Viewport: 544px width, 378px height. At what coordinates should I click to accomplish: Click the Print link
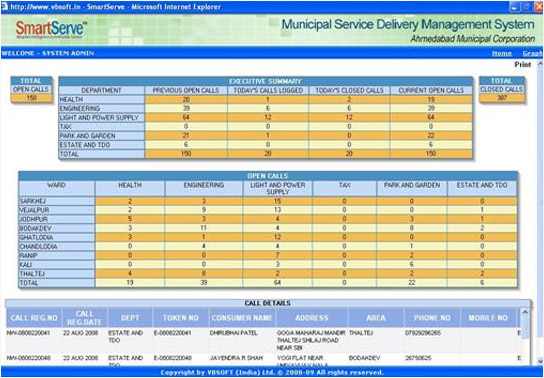coord(522,65)
